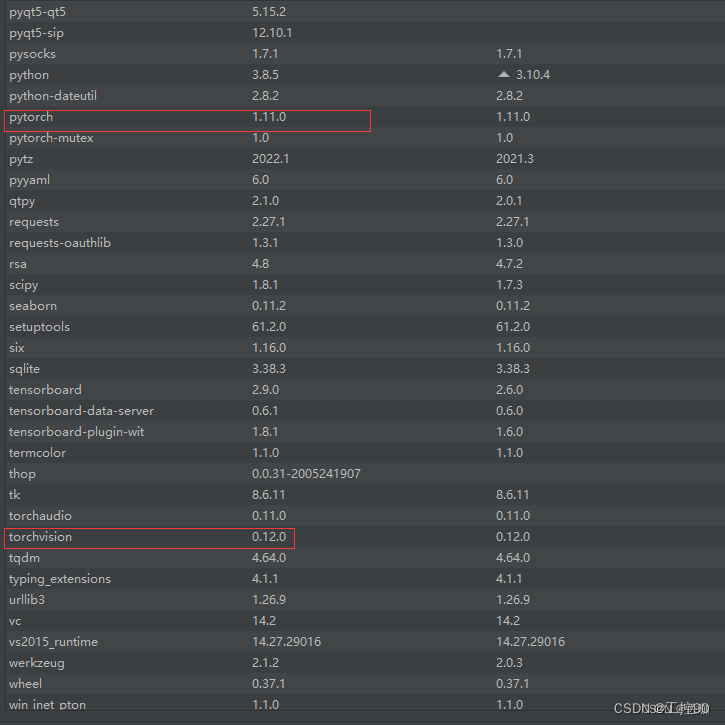The height and width of the screenshot is (725, 725).
Task: Select the vc package name
Action: point(15,621)
